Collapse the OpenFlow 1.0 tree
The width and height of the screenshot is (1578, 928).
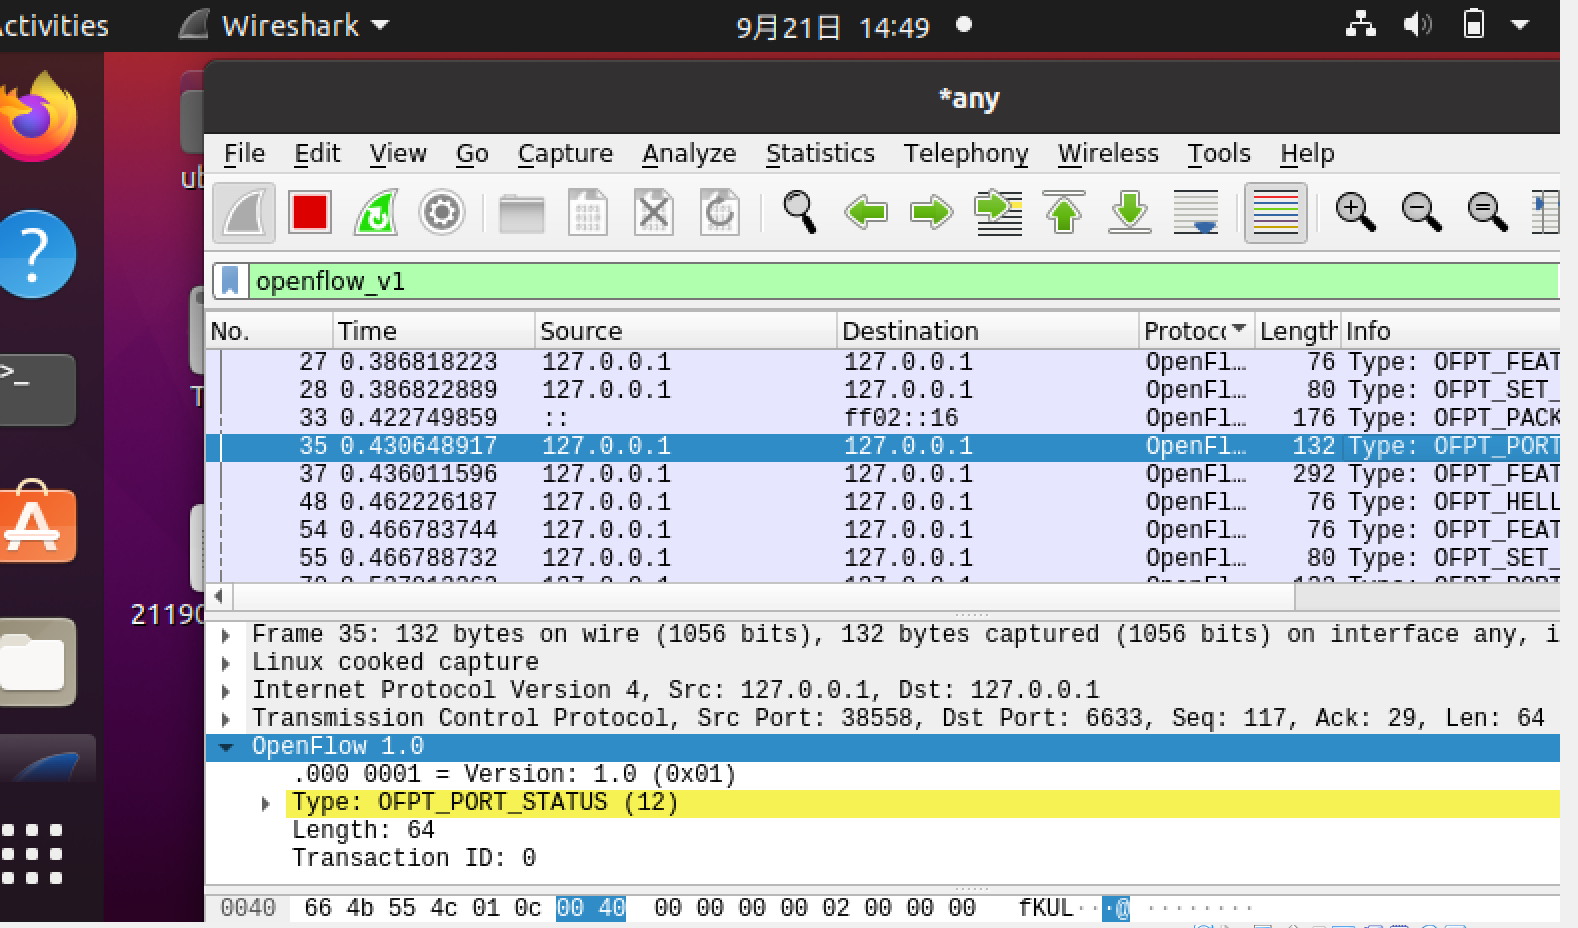(x=226, y=747)
